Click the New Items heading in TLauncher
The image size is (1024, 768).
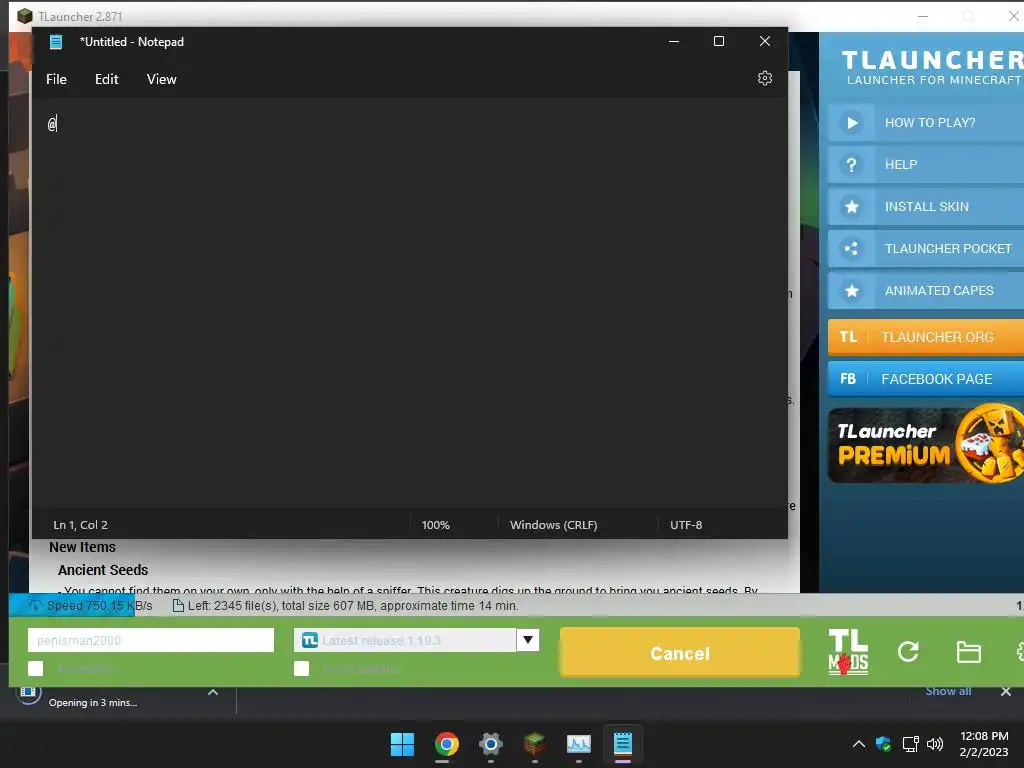pyautogui.click(x=82, y=547)
